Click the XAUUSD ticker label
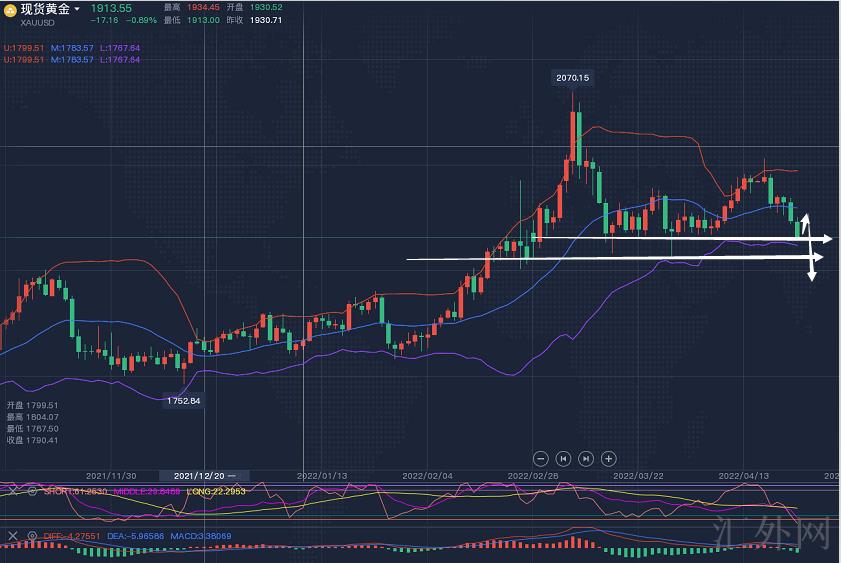Image resolution: width=841 pixels, height=563 pixels. [38, 23]
